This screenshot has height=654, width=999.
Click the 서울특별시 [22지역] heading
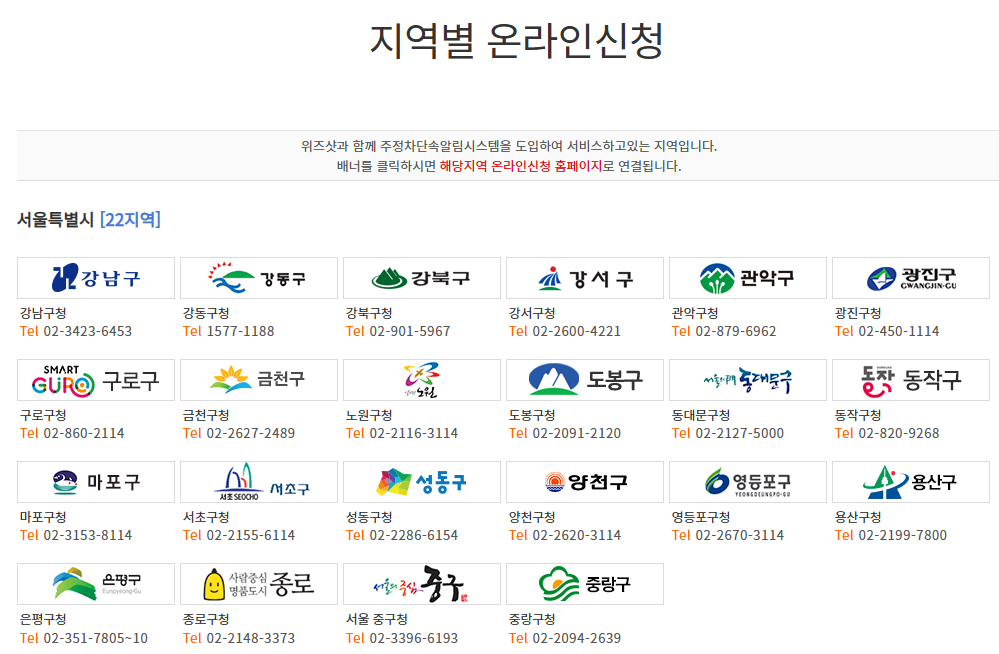coord(89,220)
